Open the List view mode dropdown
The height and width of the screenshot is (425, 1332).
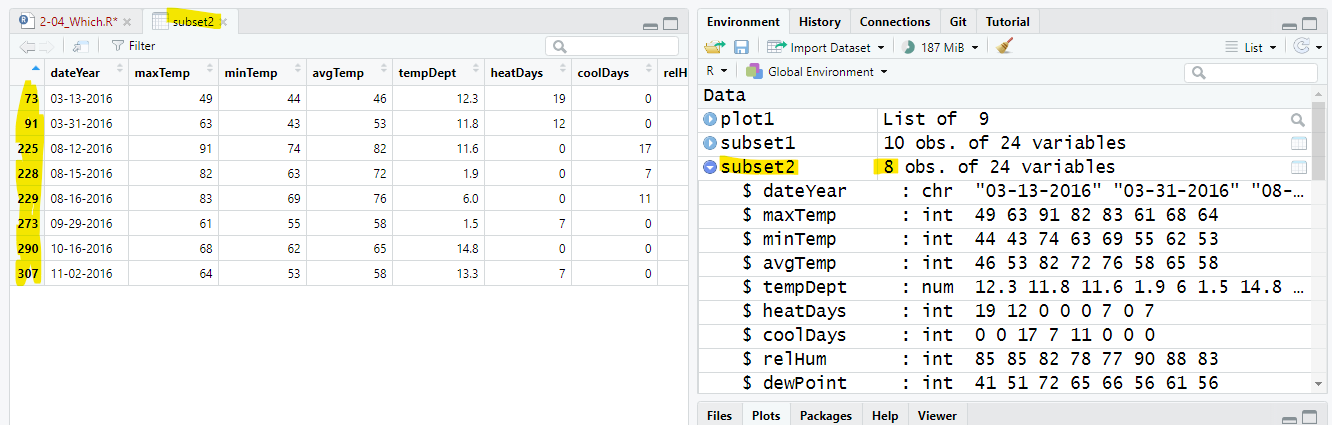click(1252, 47)
